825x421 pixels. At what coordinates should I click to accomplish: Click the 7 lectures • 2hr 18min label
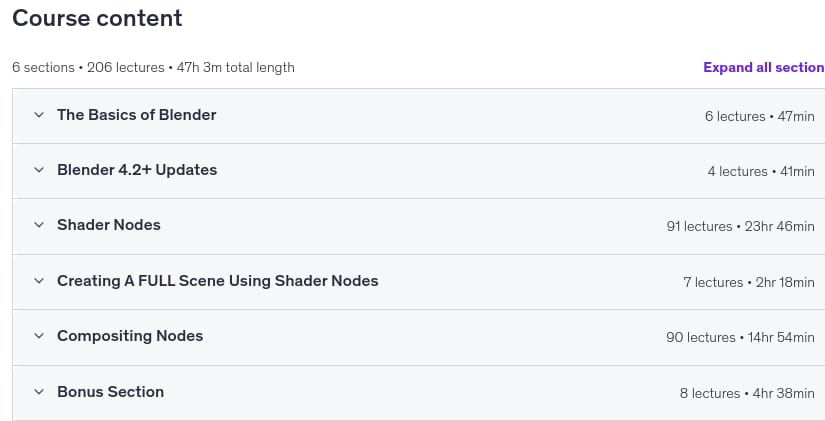(749, 283)
